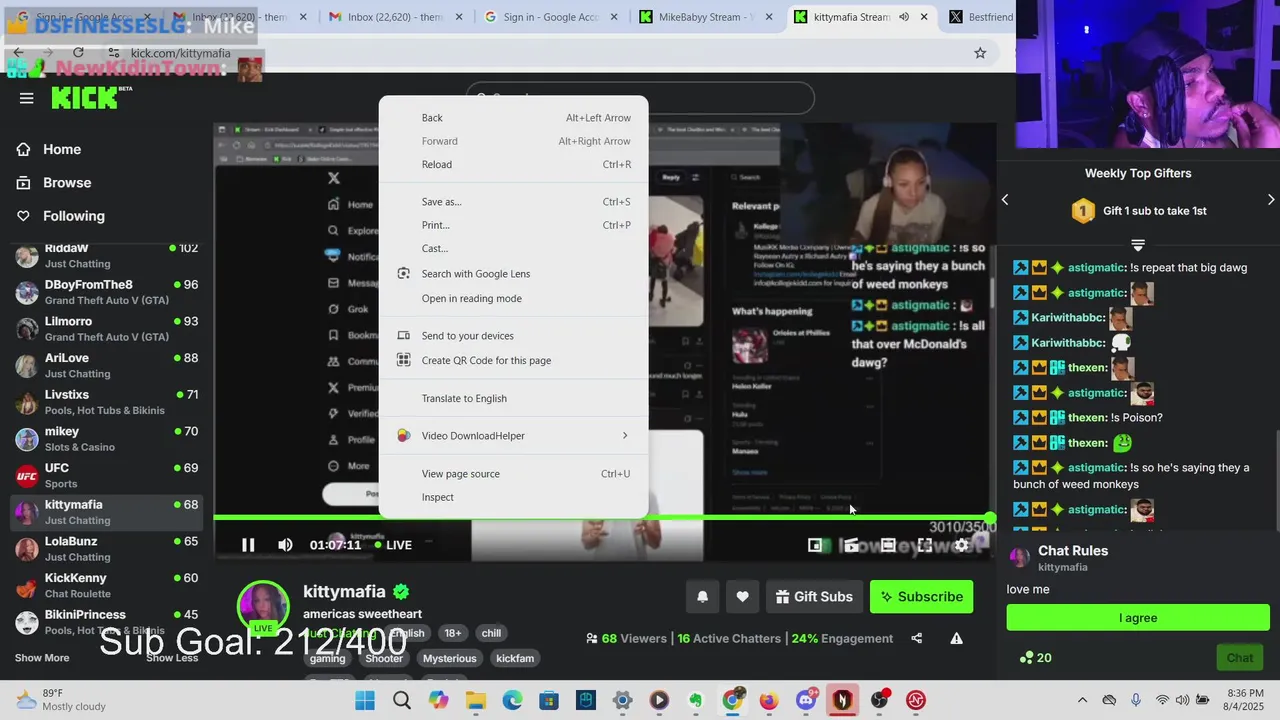The height and width of the screenshot is (720, 1280).
Task: Open Lilmorro channel in sidebar
Action: tap(106, 329)
